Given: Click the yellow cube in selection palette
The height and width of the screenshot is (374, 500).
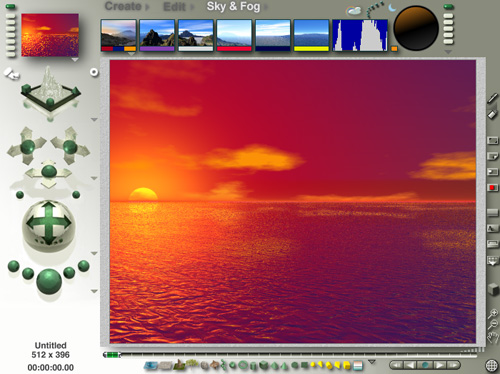Looking at the screenshot, I should 347,366.
